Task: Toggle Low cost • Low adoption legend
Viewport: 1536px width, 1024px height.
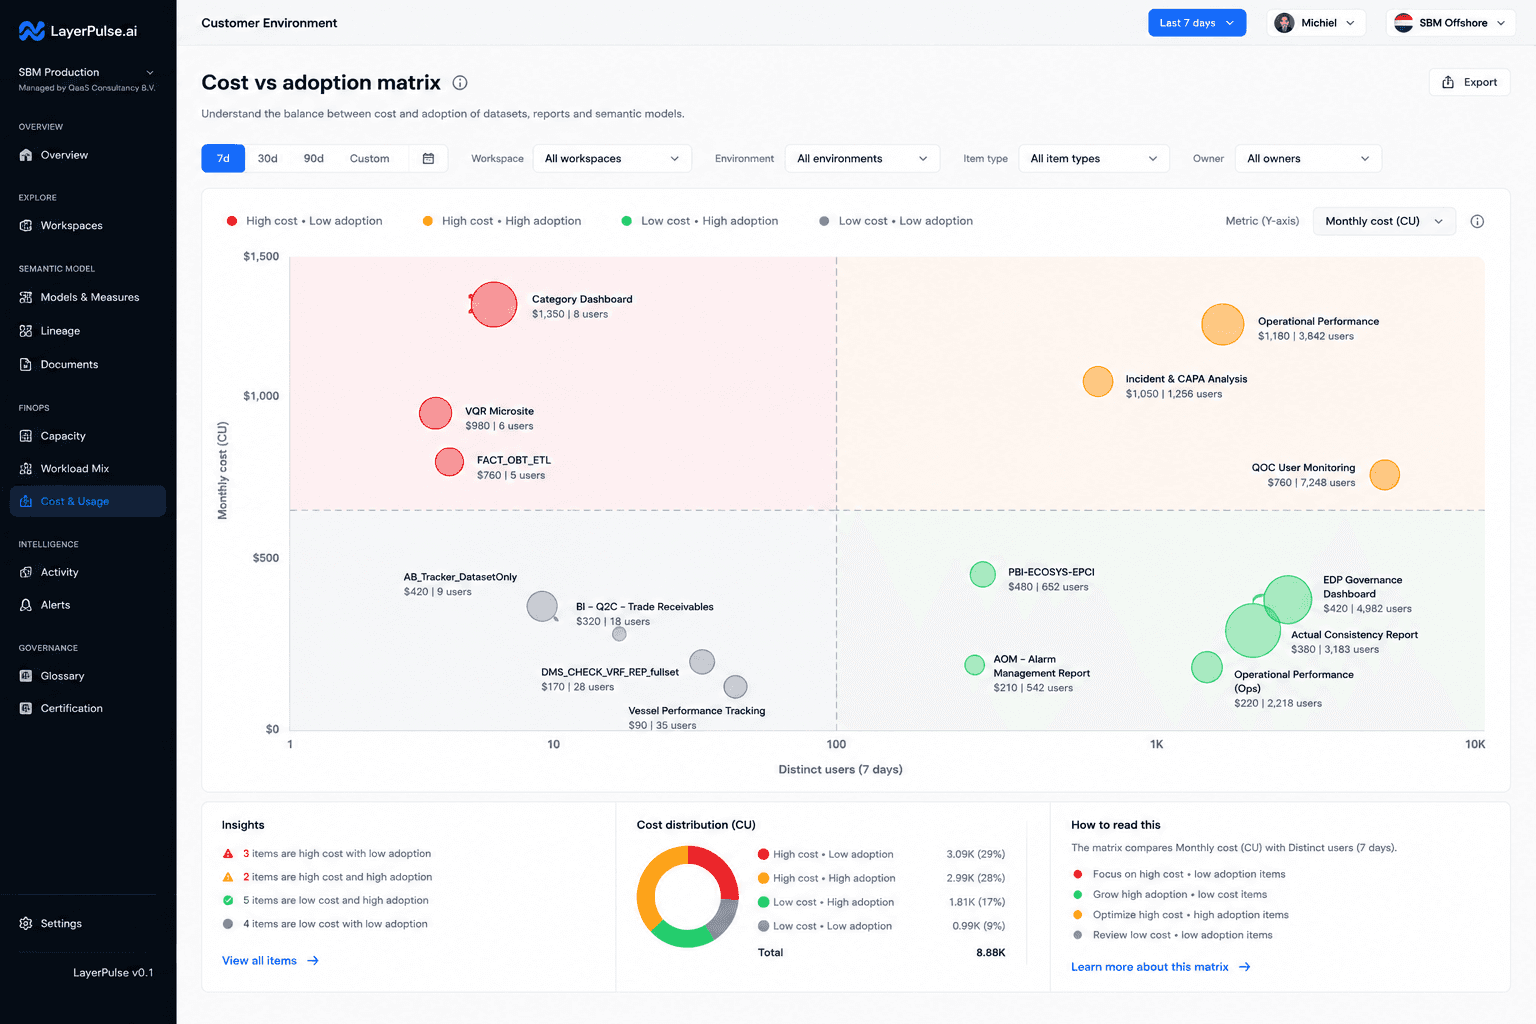Action: click(x=896, y=221)
